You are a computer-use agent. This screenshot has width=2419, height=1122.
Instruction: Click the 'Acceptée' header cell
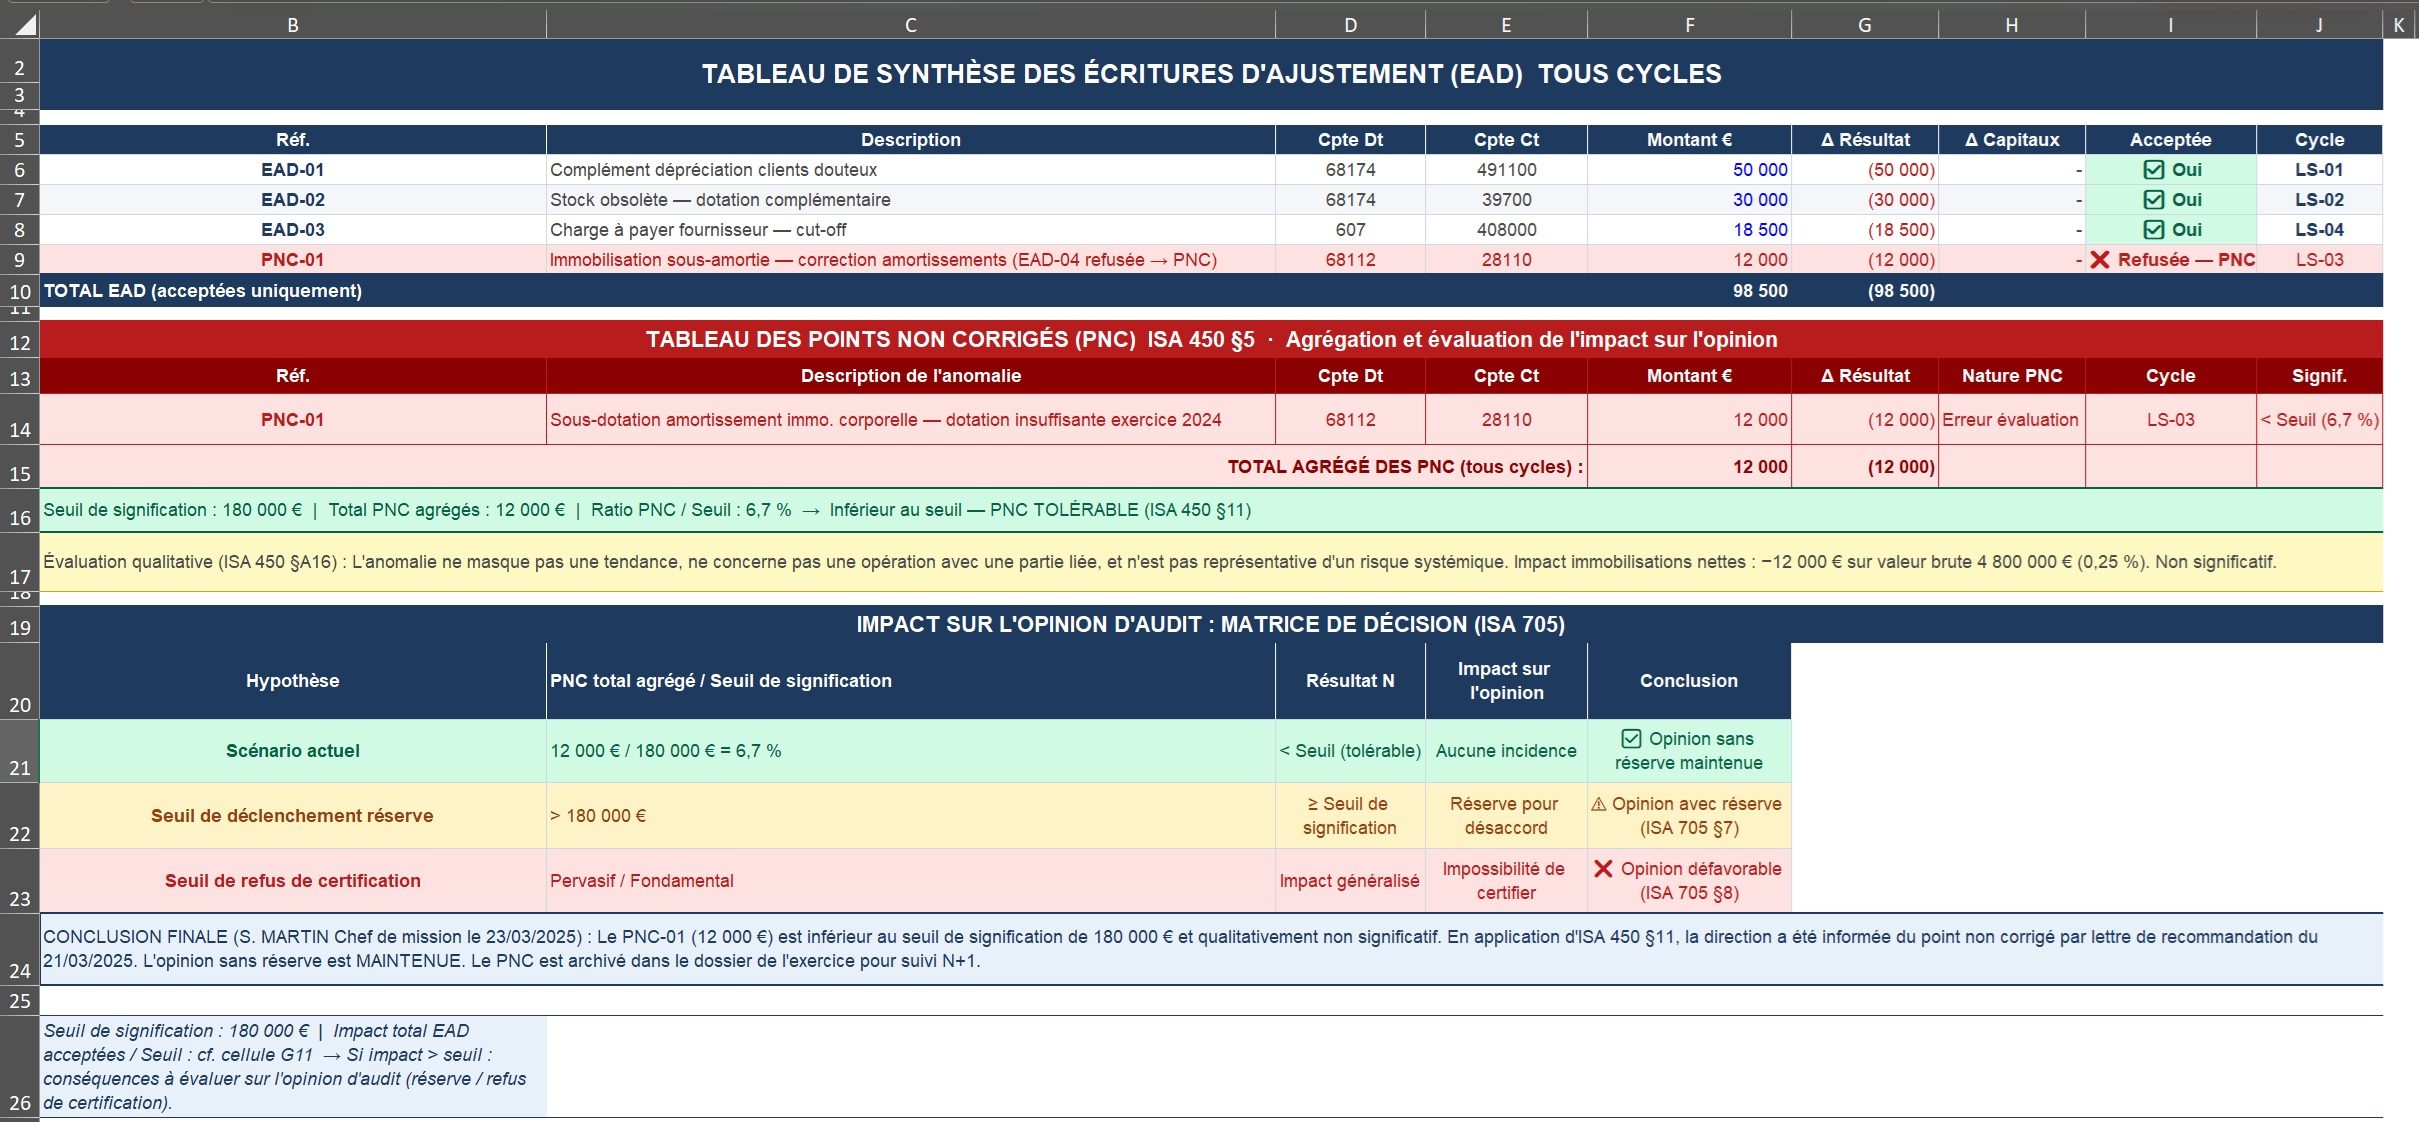pos(2170,140)
